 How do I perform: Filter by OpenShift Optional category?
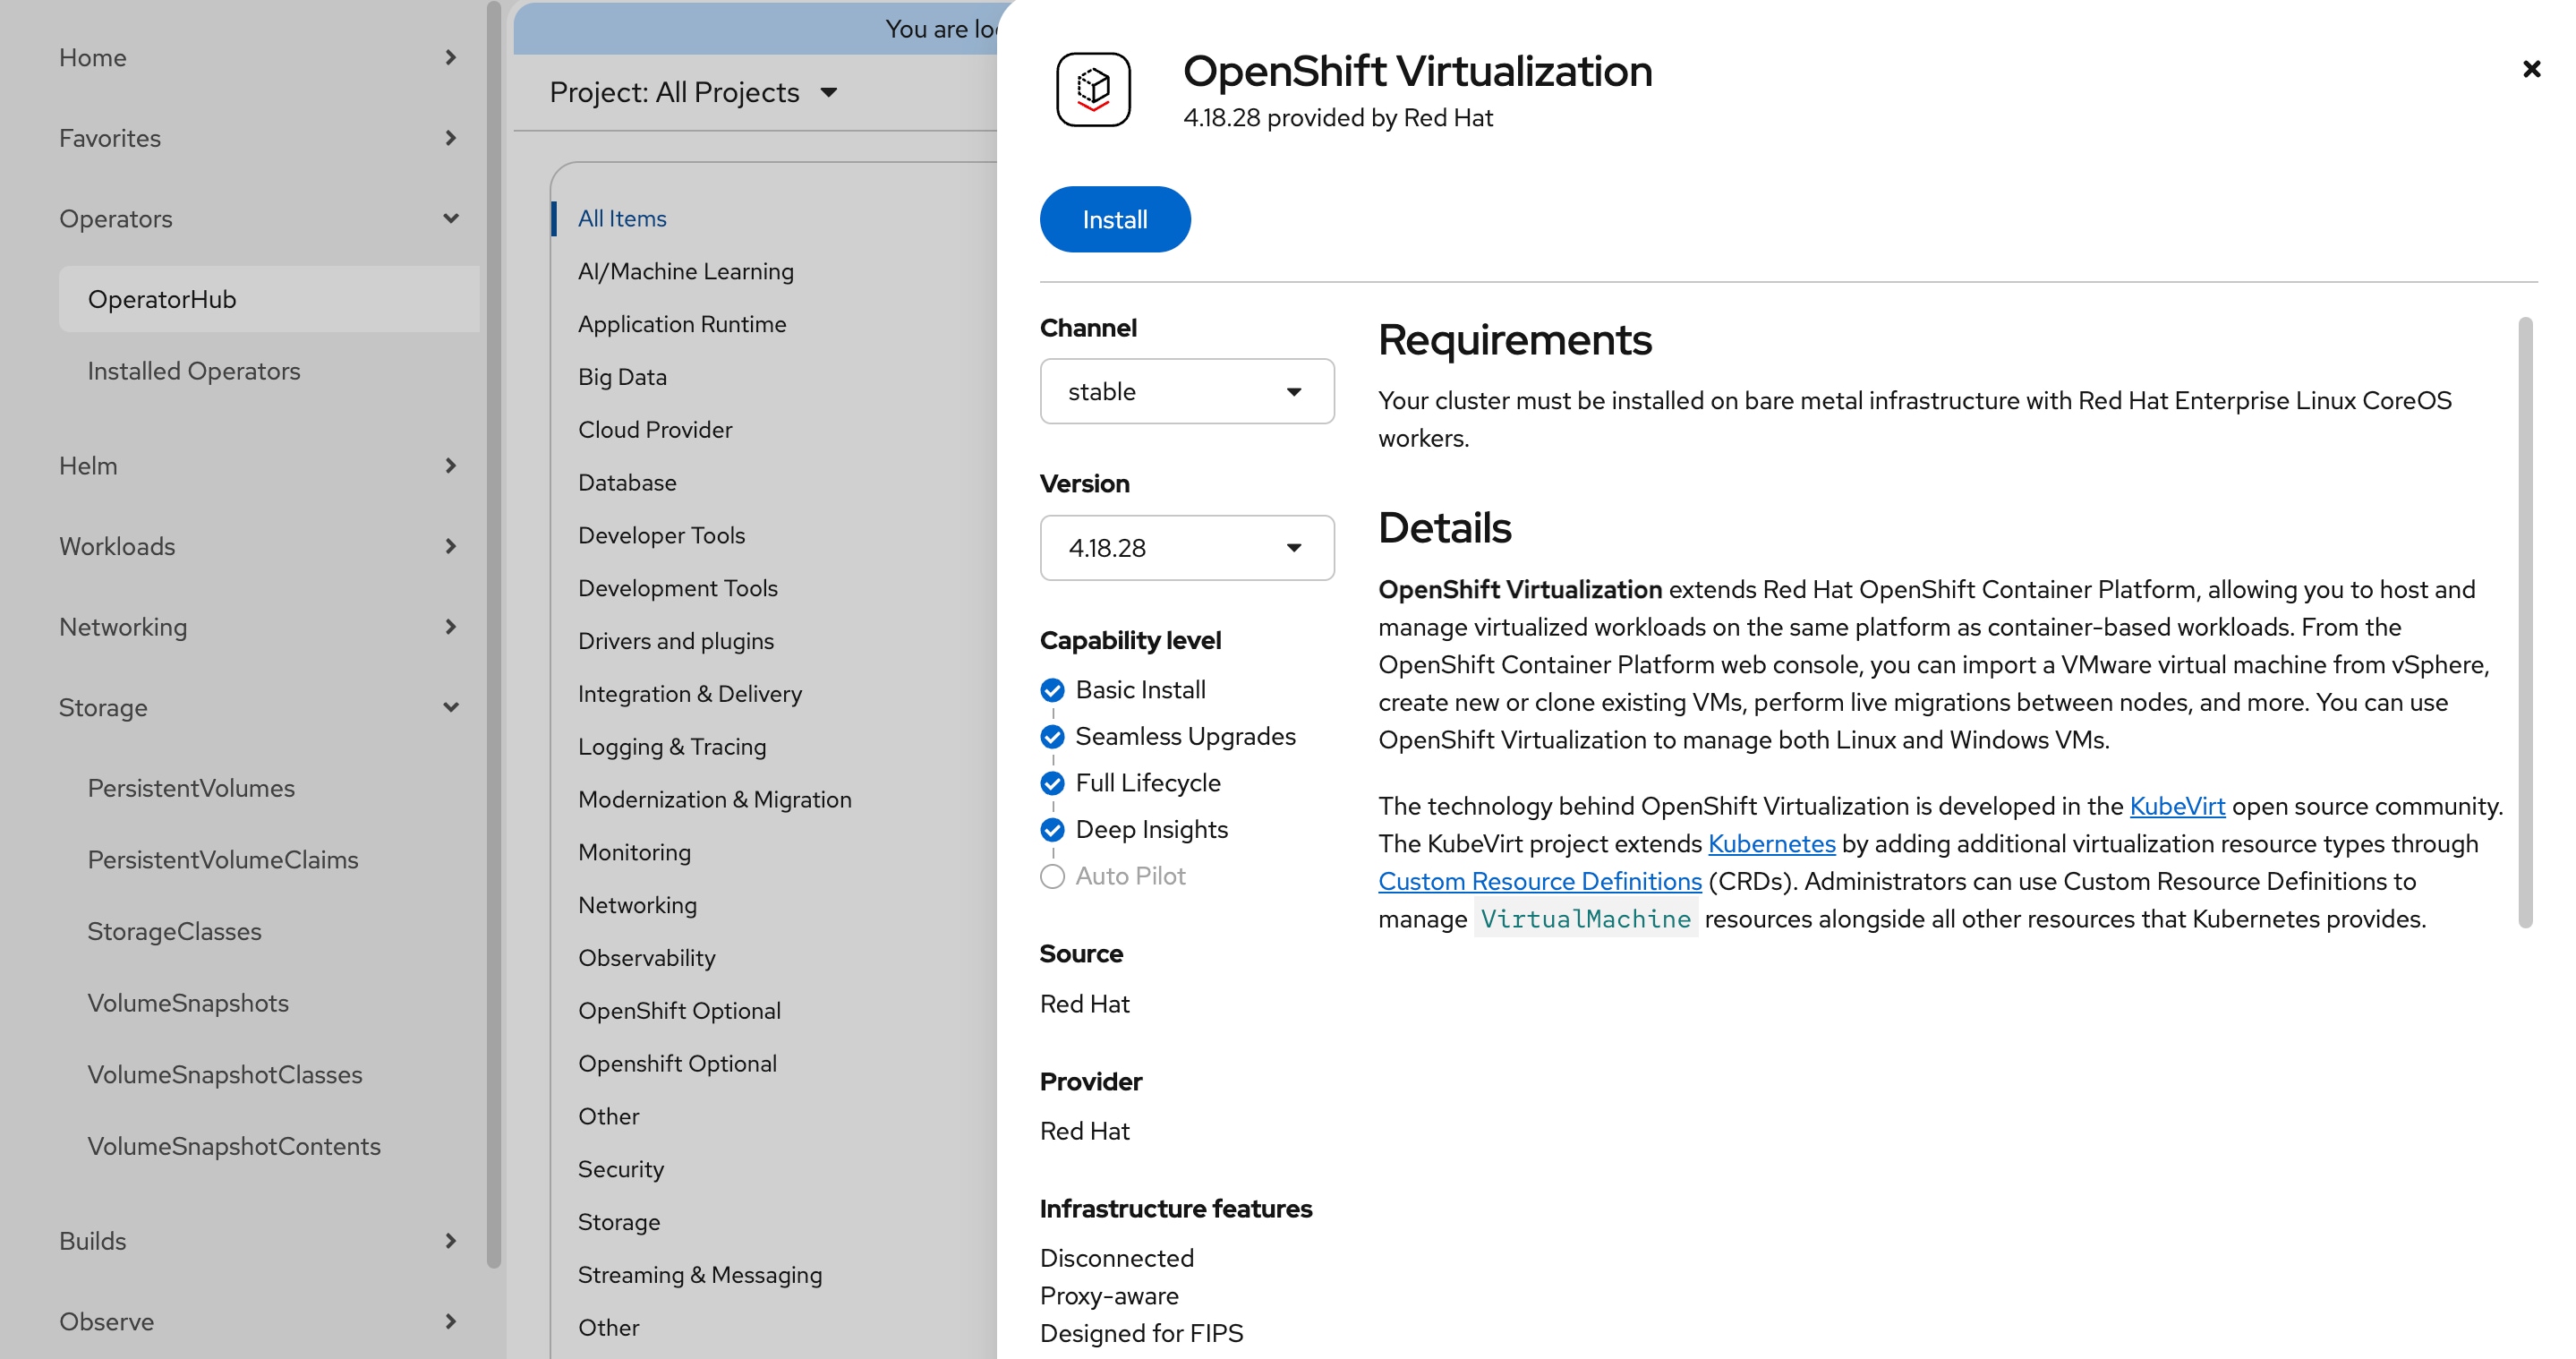tap(679, 1011)
